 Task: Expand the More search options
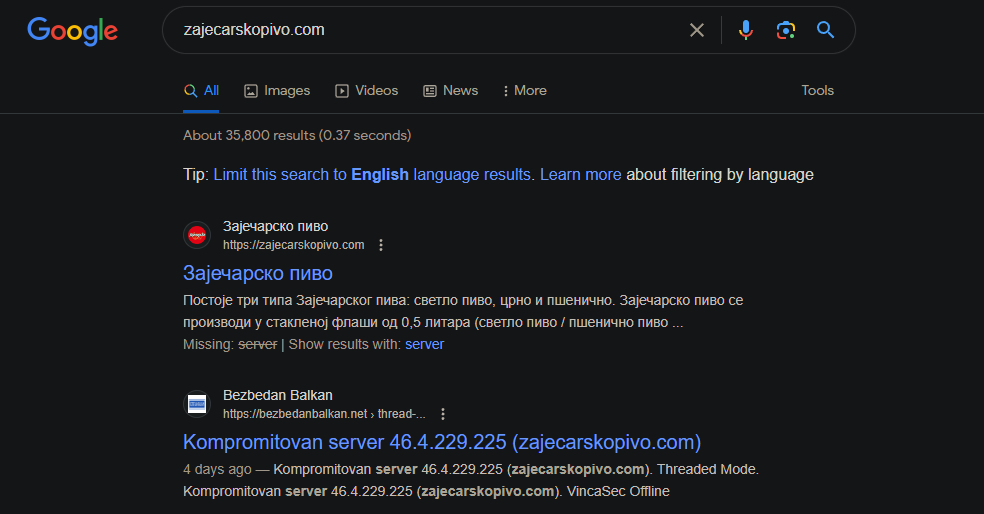525,91
